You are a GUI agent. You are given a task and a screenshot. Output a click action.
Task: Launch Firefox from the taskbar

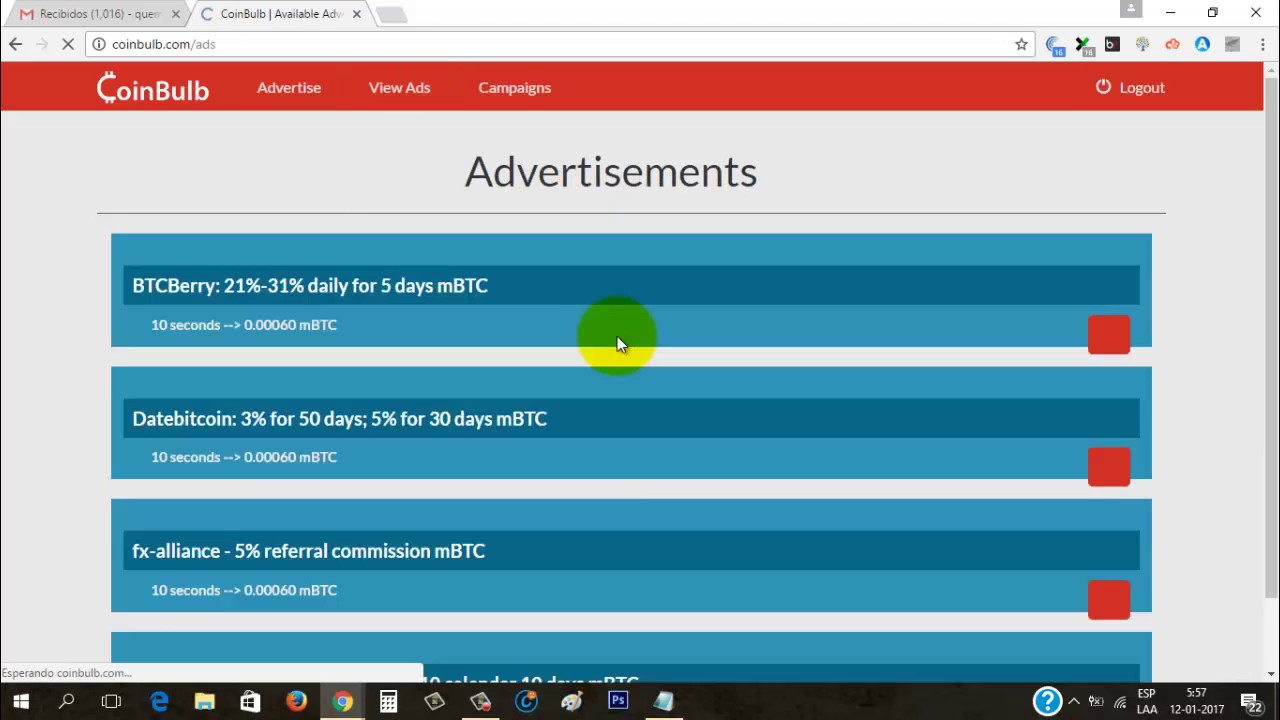[296, 702]
